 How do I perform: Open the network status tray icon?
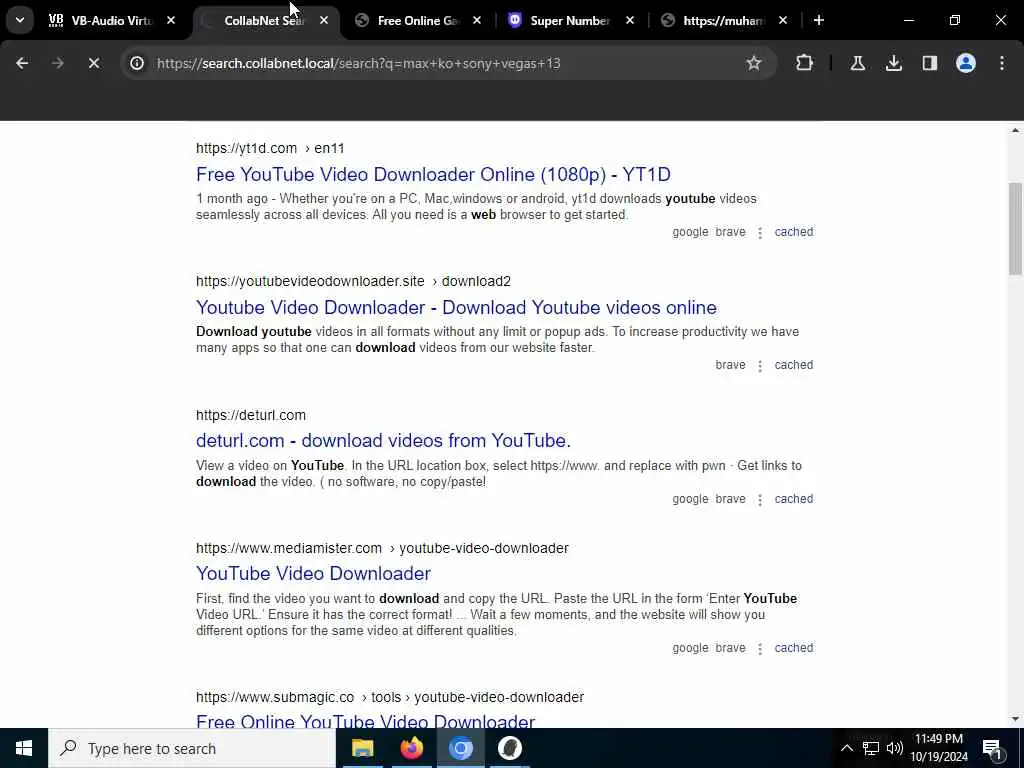point(871,748)
